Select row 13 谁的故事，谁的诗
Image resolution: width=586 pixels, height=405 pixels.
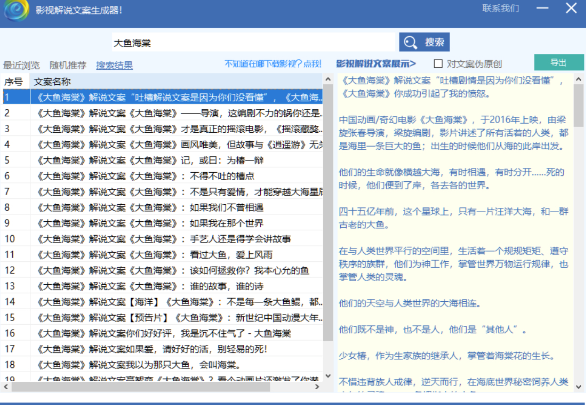[161, 286]
